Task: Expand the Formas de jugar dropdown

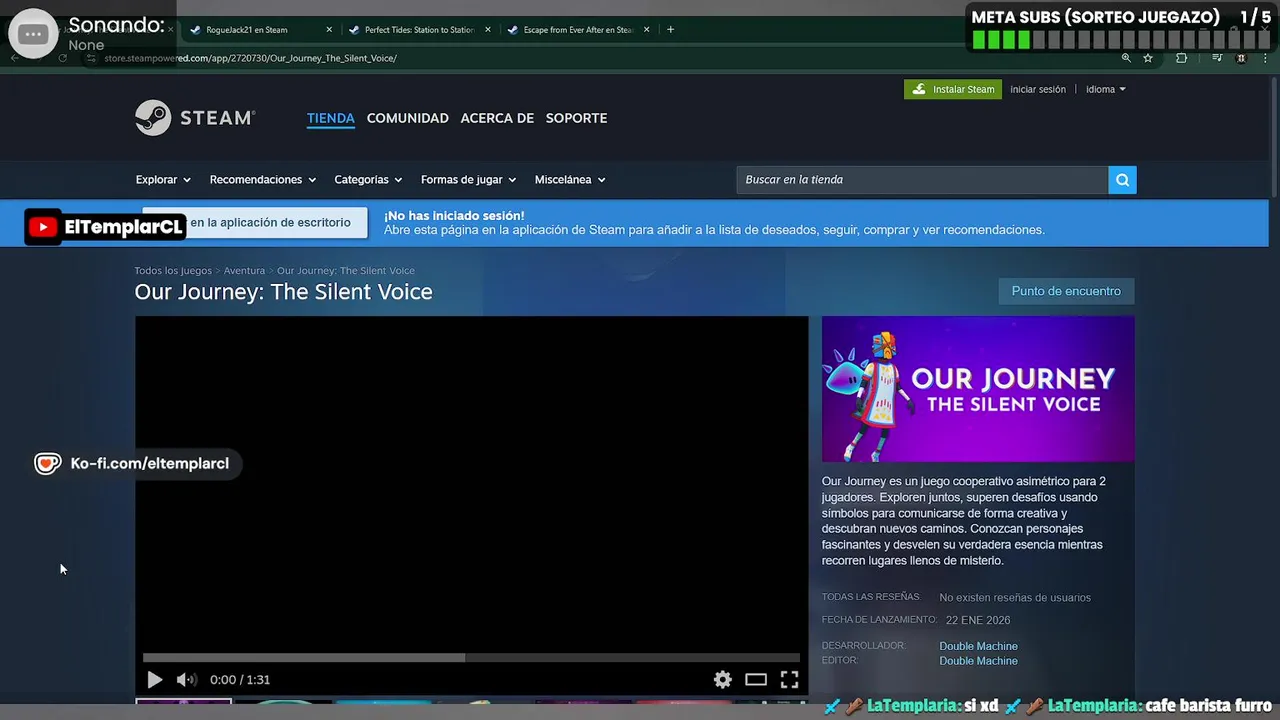Action: 469,180
